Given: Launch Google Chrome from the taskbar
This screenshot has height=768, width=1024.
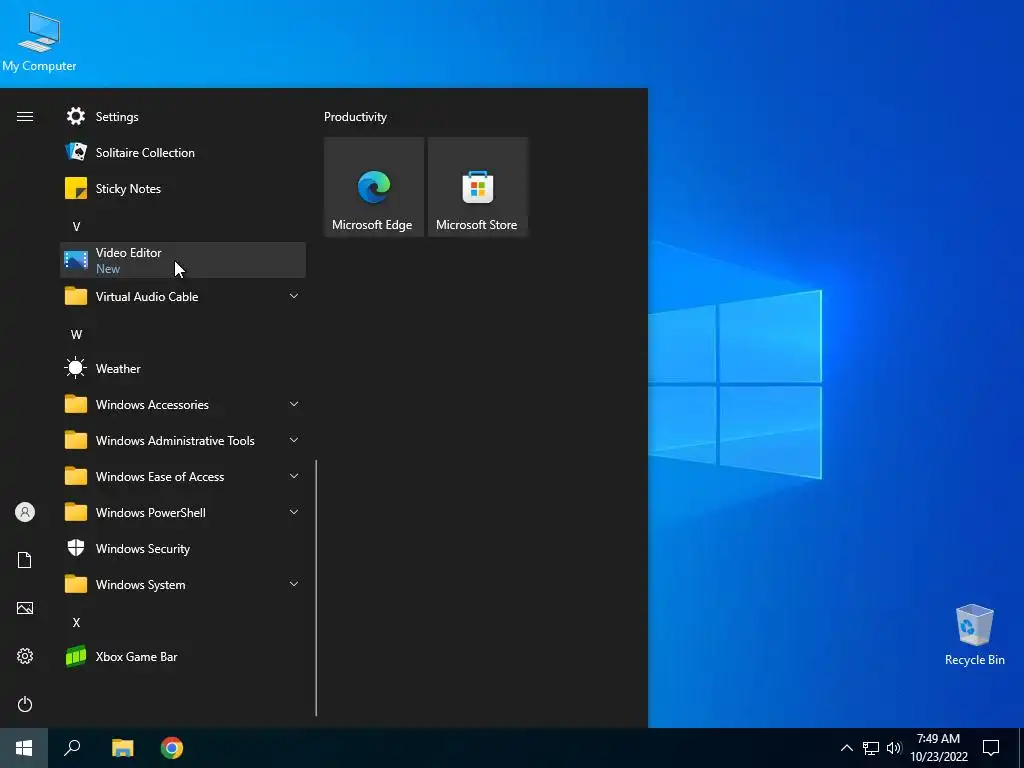Looking at the screenshot, I should tap(172, 748).
